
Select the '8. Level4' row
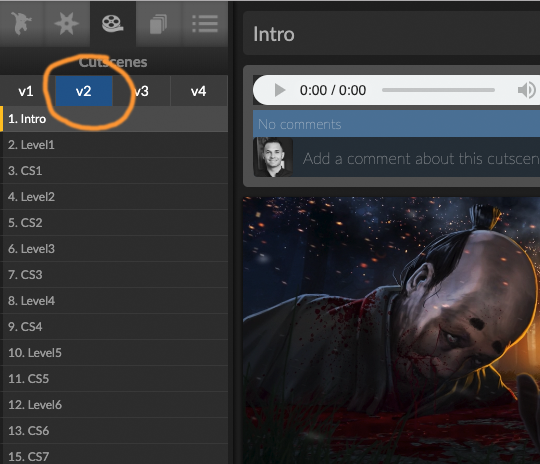(114, 301)
